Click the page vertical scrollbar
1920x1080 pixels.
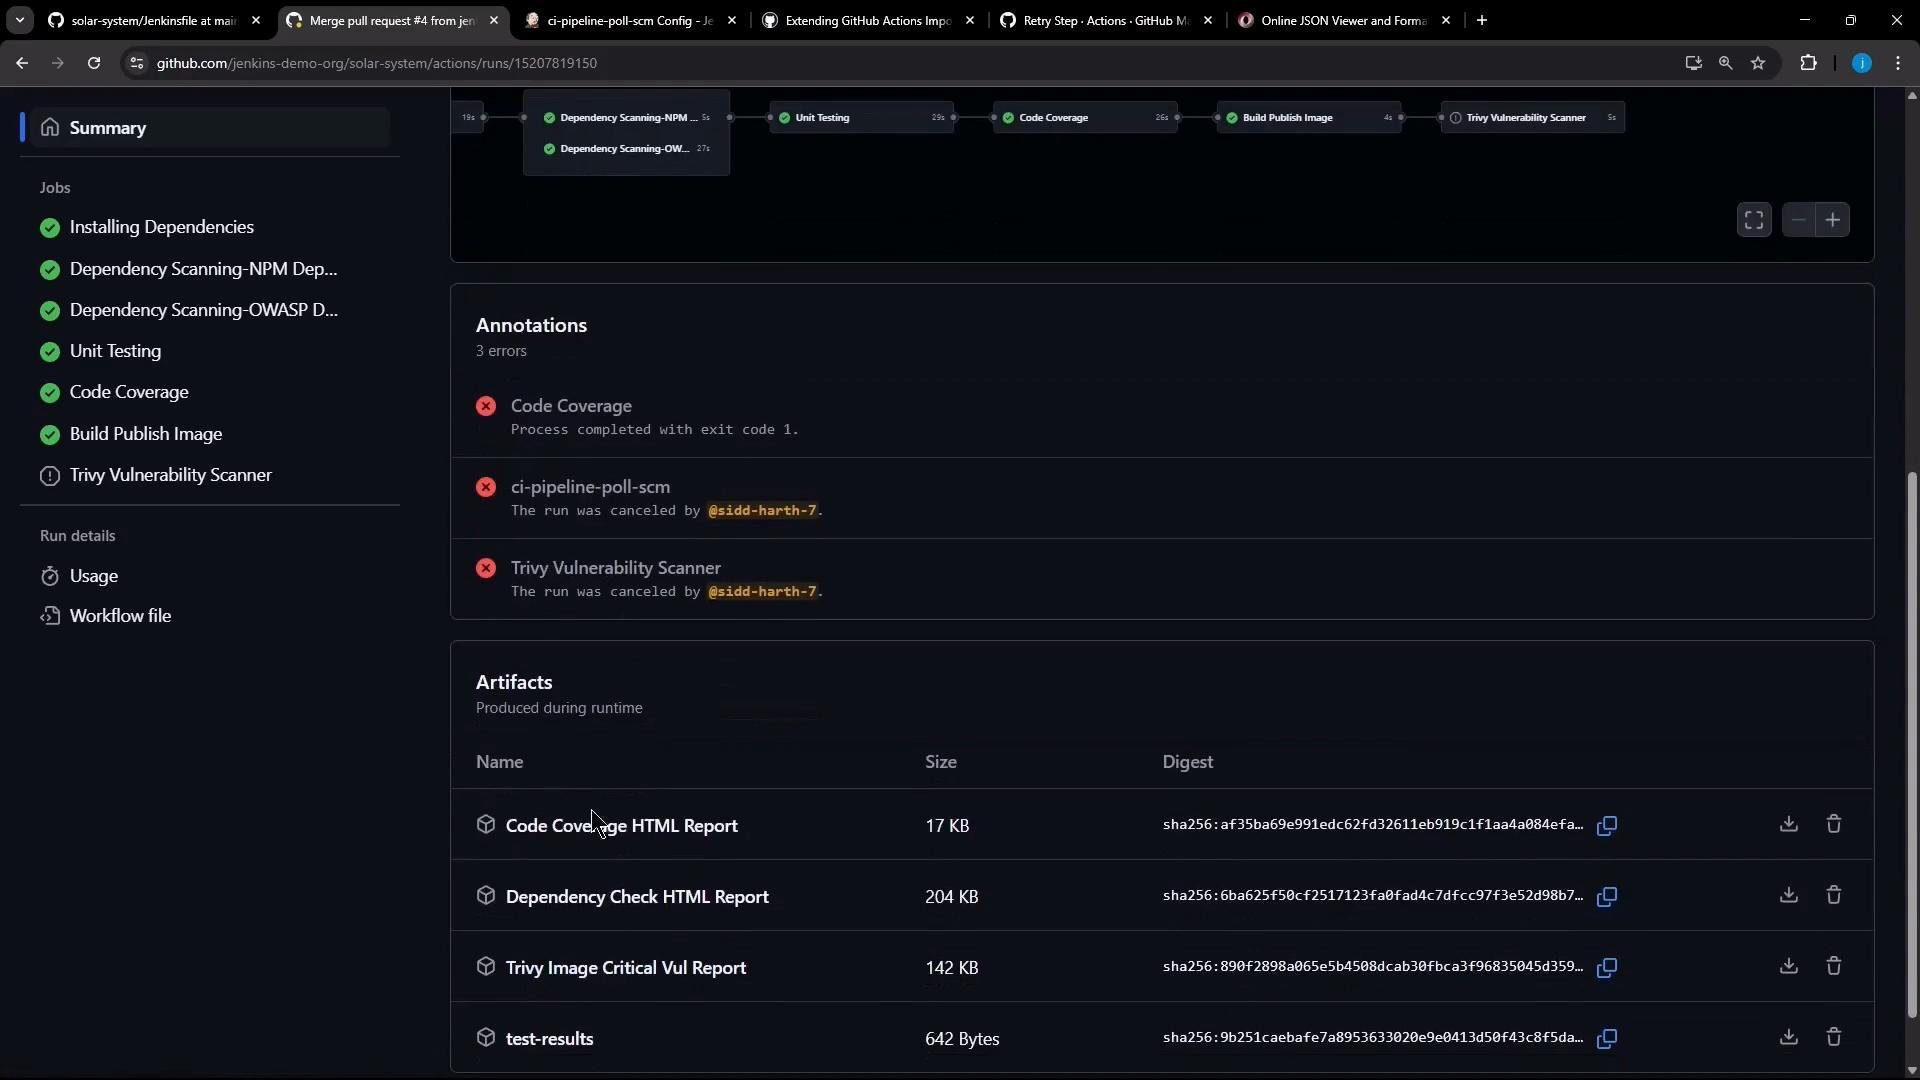[x=1912, y=745]
